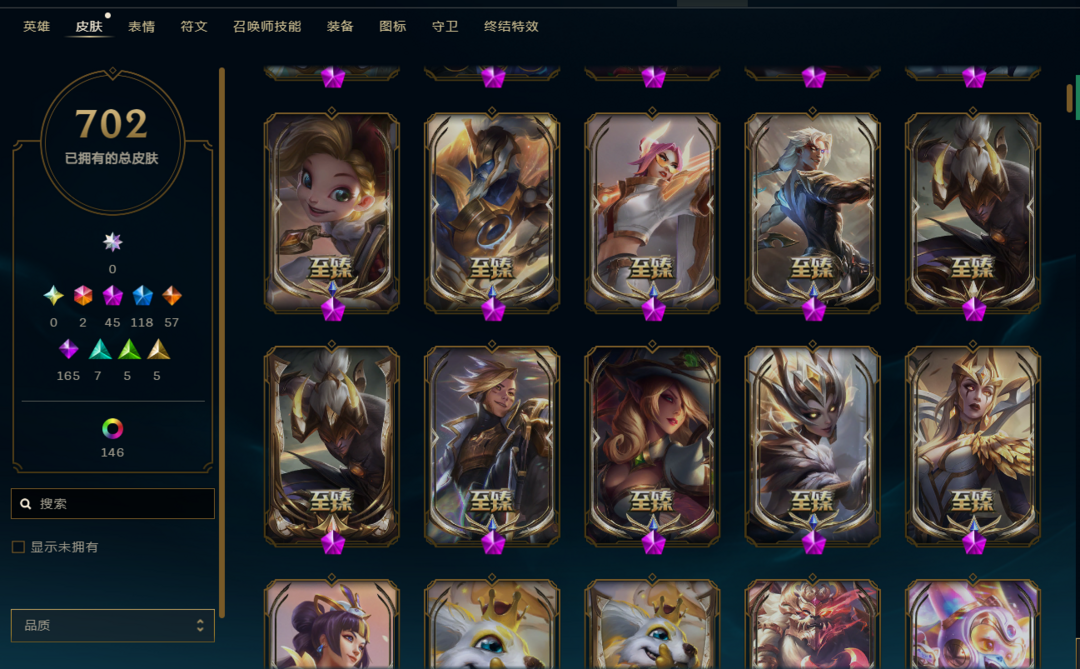Image resolution: width=1080 pixels, height=669 pixels.
Task: Open the pink-haired prestige skin card
Action: [x=652, y=213]
